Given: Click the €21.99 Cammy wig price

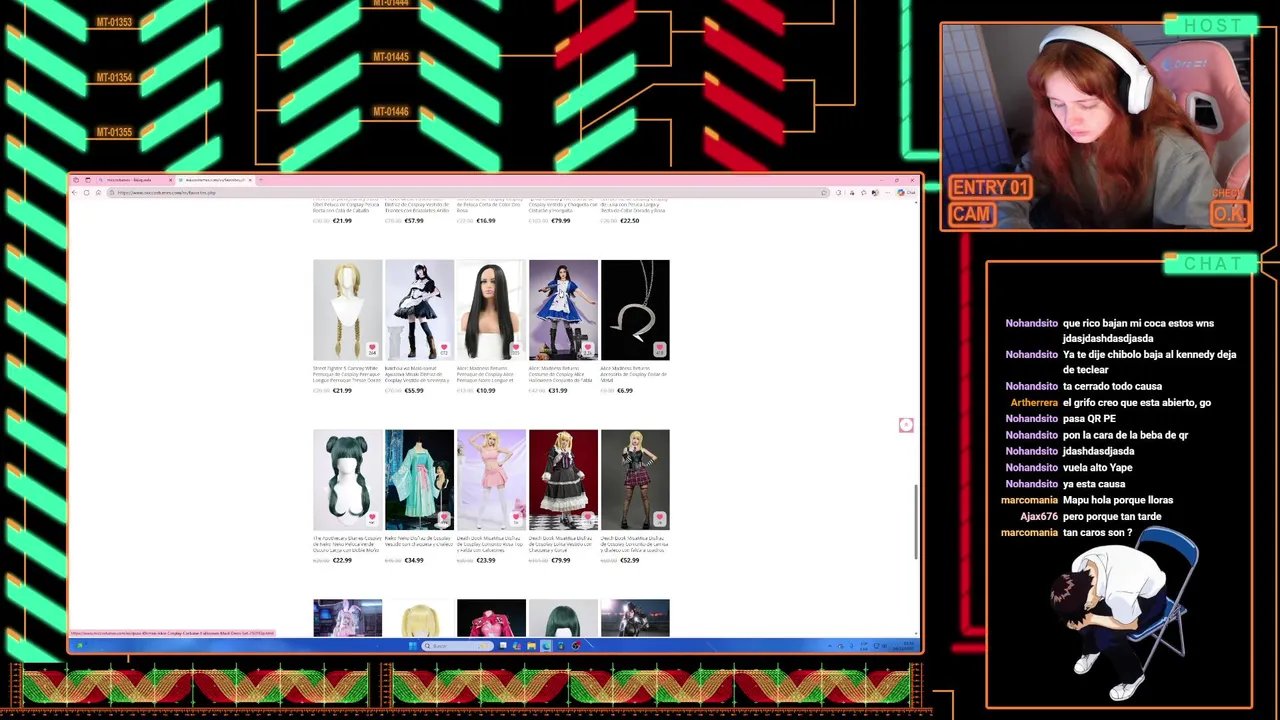Looking at the screenshot, I should coord(342,391).
